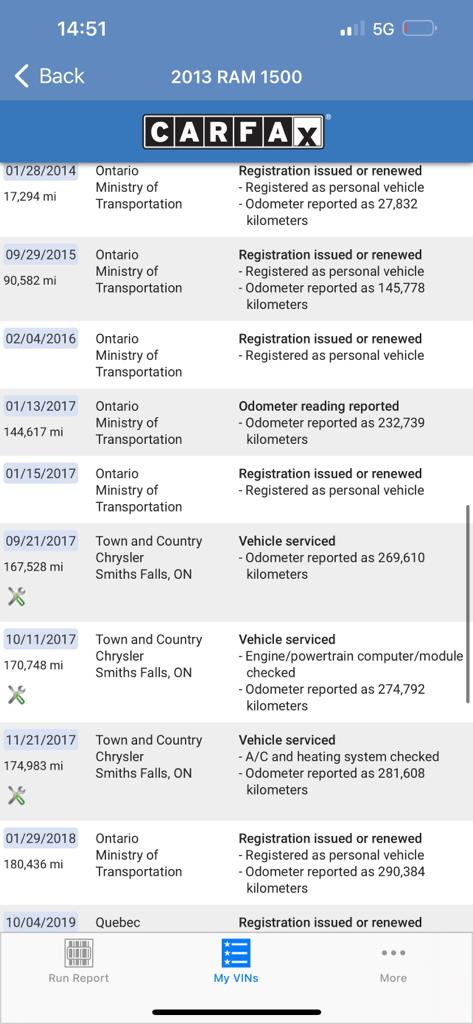This screenshot has width=473, height=1024.
Task: Tap the wrench icon for 09/21/2017 service
Action: pos(16,596)
